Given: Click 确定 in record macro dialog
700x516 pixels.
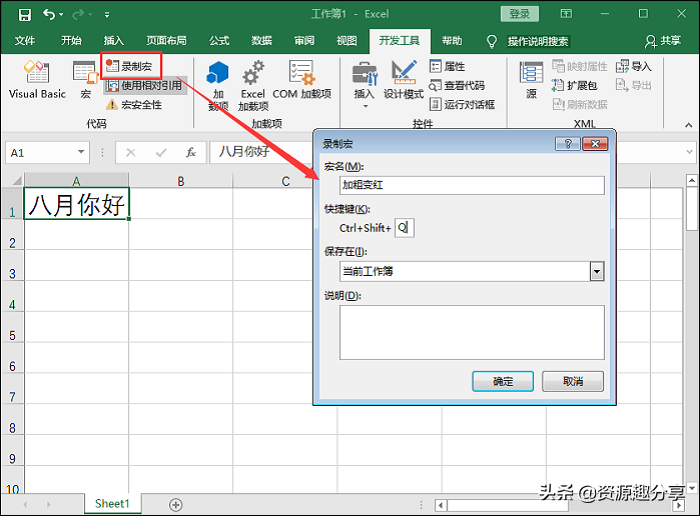Looking at the screenshot, I should coord(502,381).
